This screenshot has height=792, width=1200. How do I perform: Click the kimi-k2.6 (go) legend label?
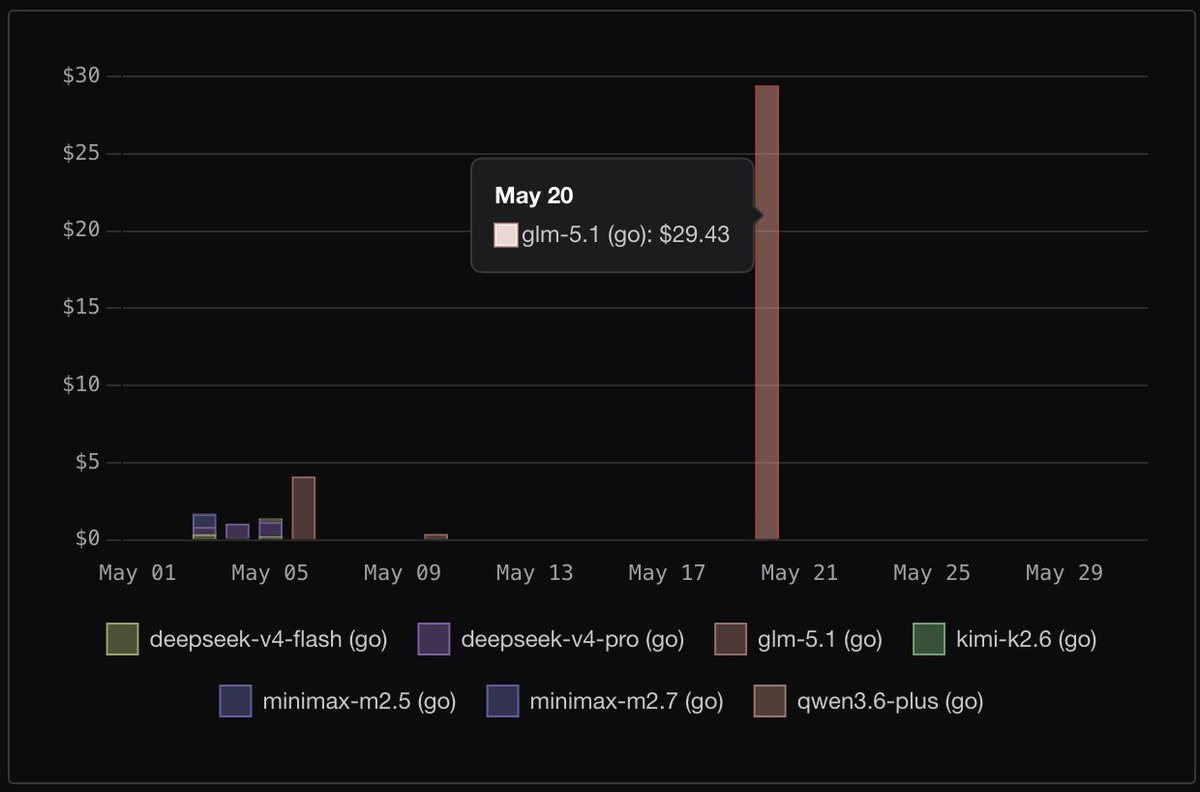point(1026,640)
